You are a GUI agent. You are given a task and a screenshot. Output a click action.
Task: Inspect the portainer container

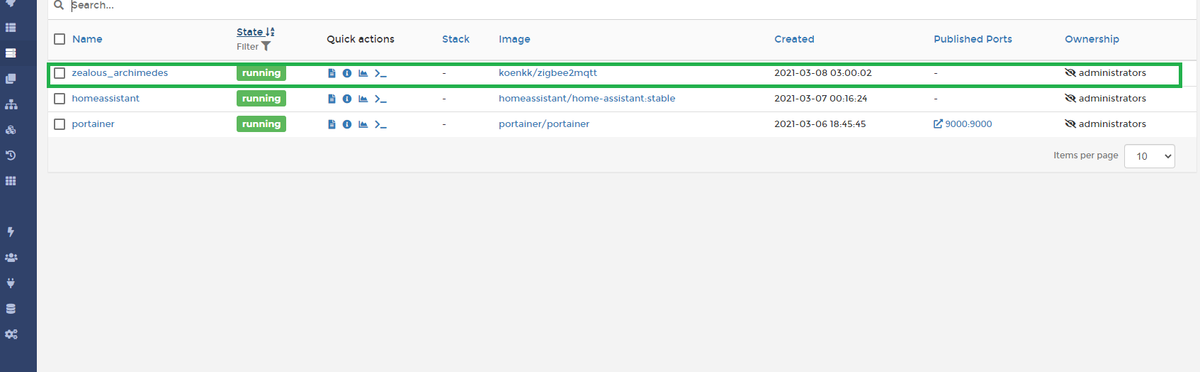pos(347,124)
